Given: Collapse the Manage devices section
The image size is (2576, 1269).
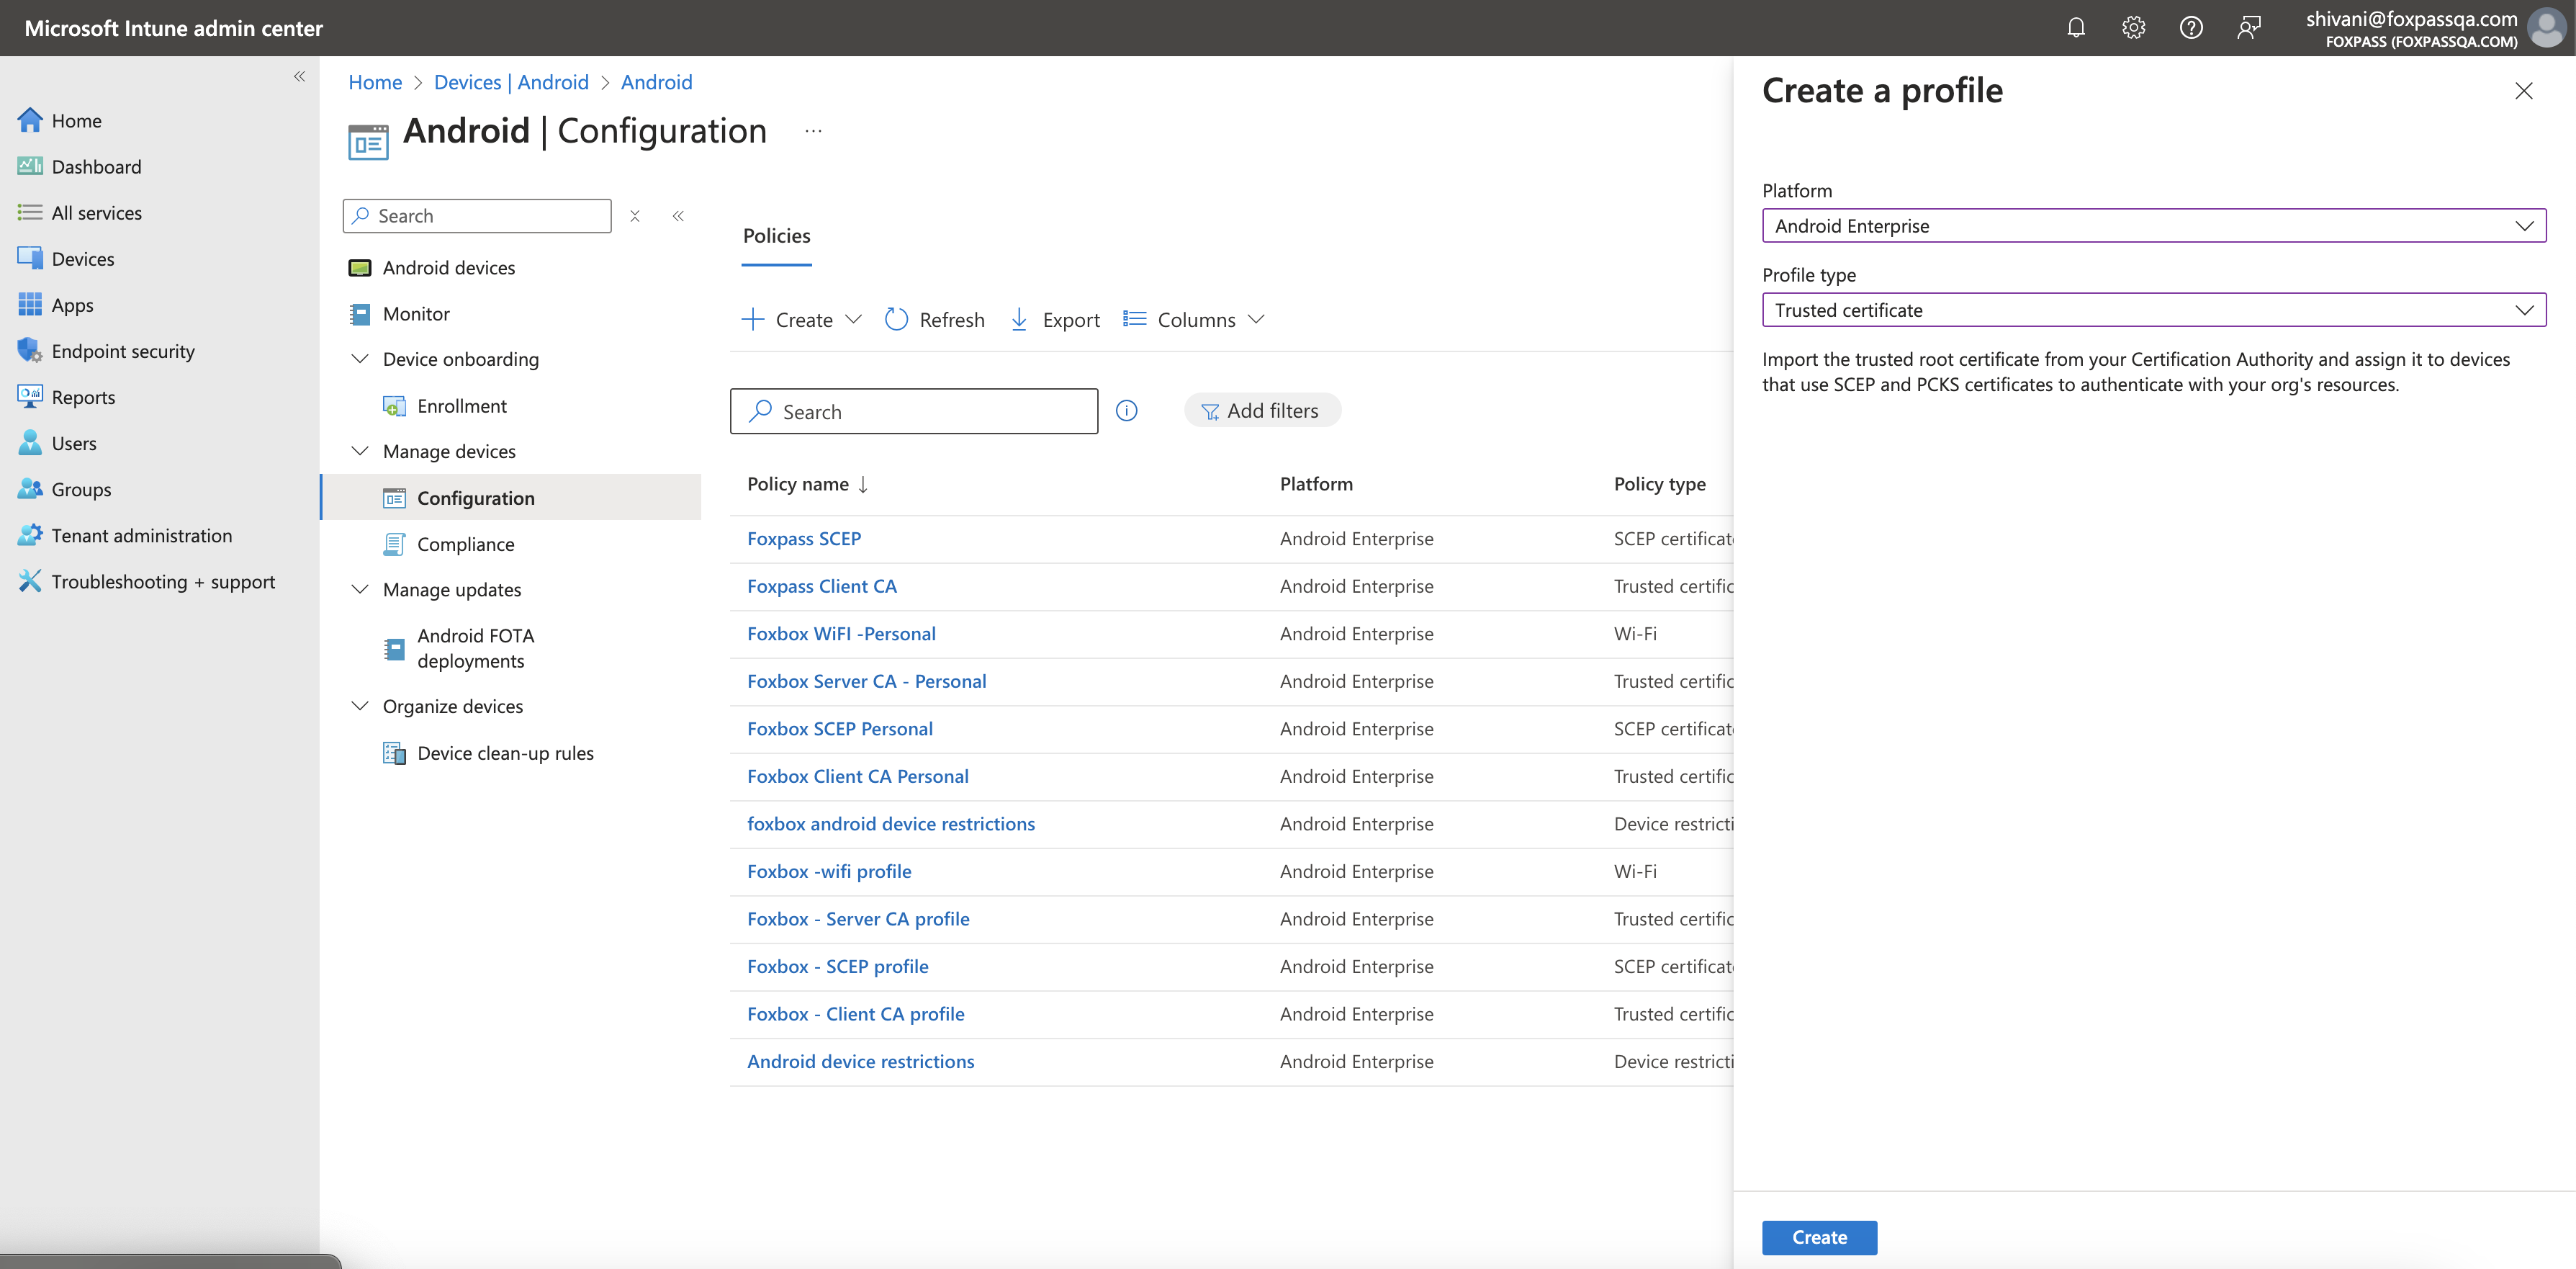Looking at the screenshot, I should coord(360,451).
